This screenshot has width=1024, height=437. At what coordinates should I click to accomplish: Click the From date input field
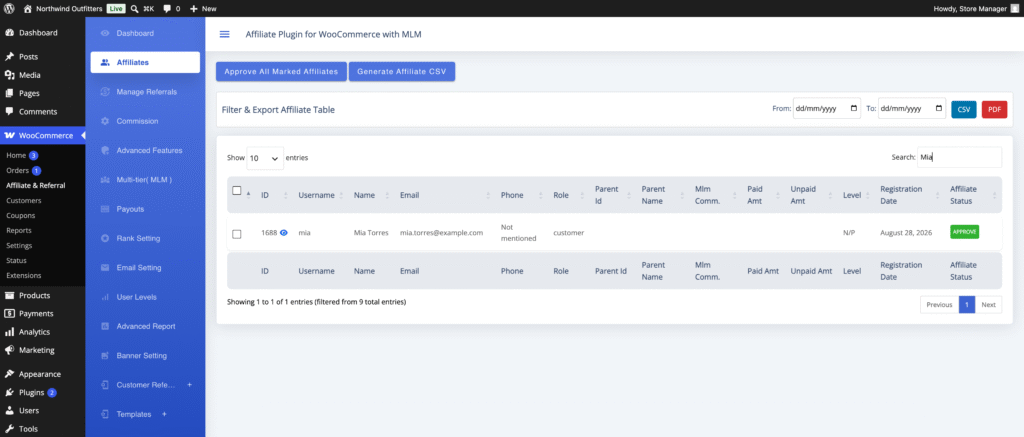[827, 109]
